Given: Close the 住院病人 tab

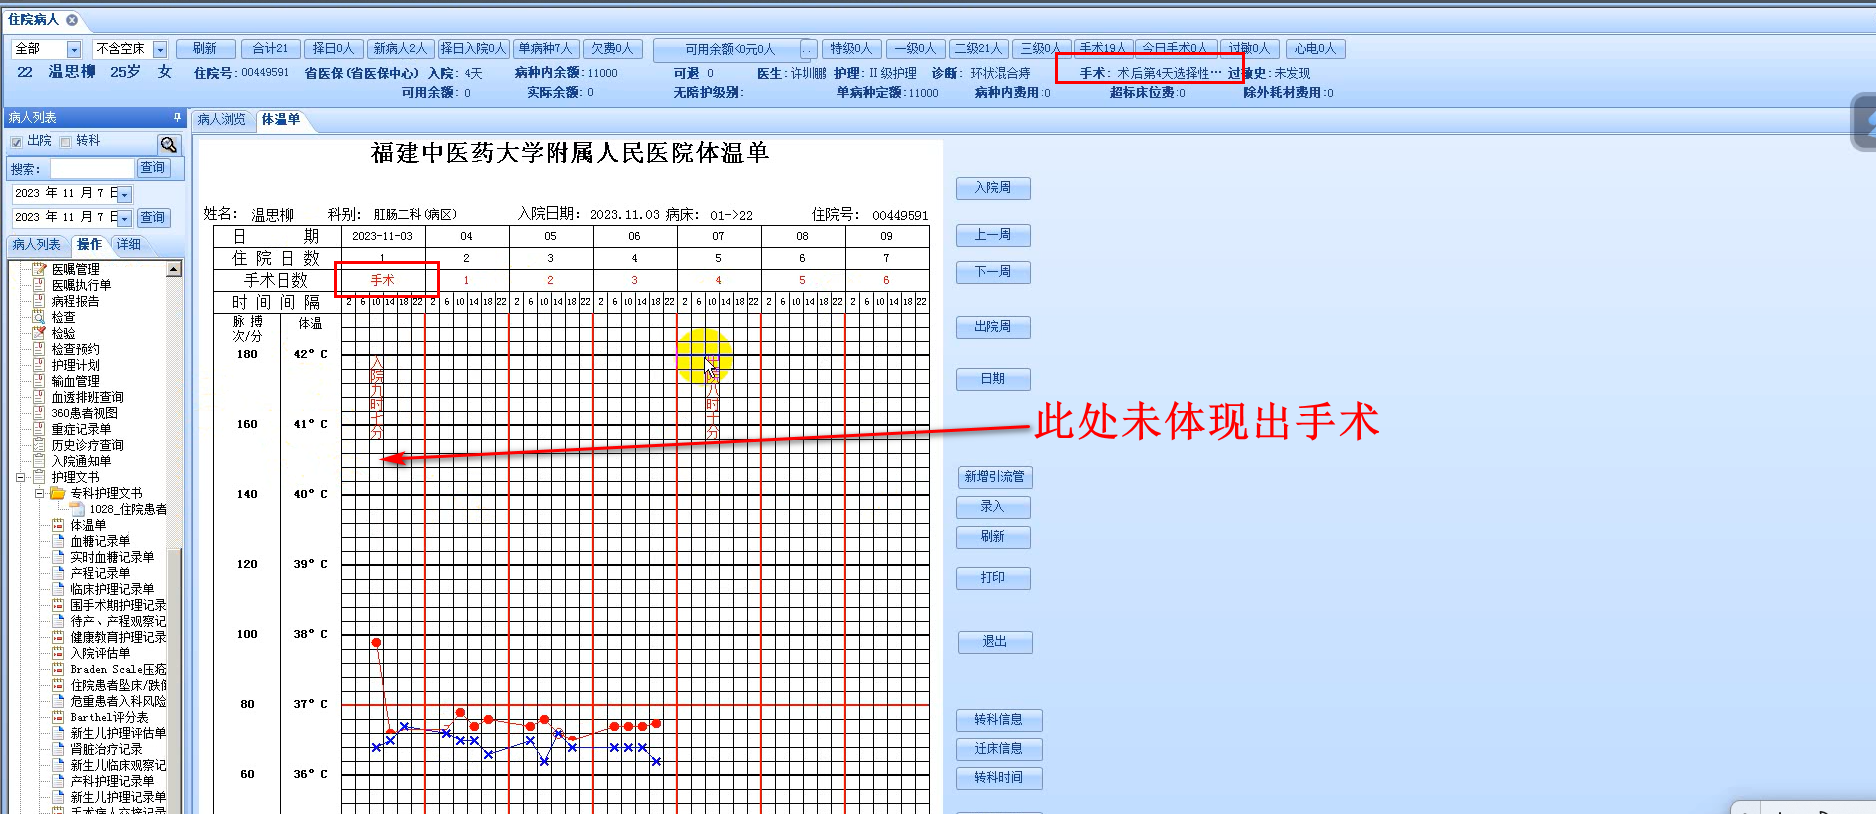Looking at the screenshot, I should point(72,20).
